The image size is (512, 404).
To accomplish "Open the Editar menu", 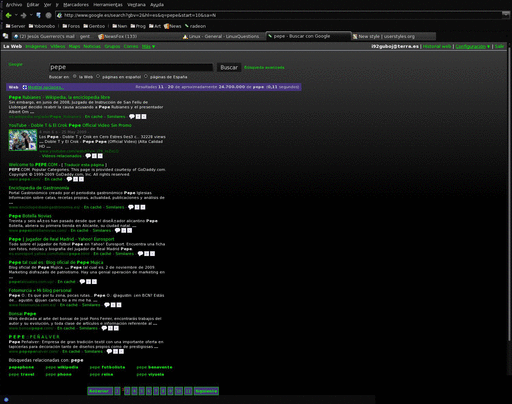I will [x=33, y=5].
